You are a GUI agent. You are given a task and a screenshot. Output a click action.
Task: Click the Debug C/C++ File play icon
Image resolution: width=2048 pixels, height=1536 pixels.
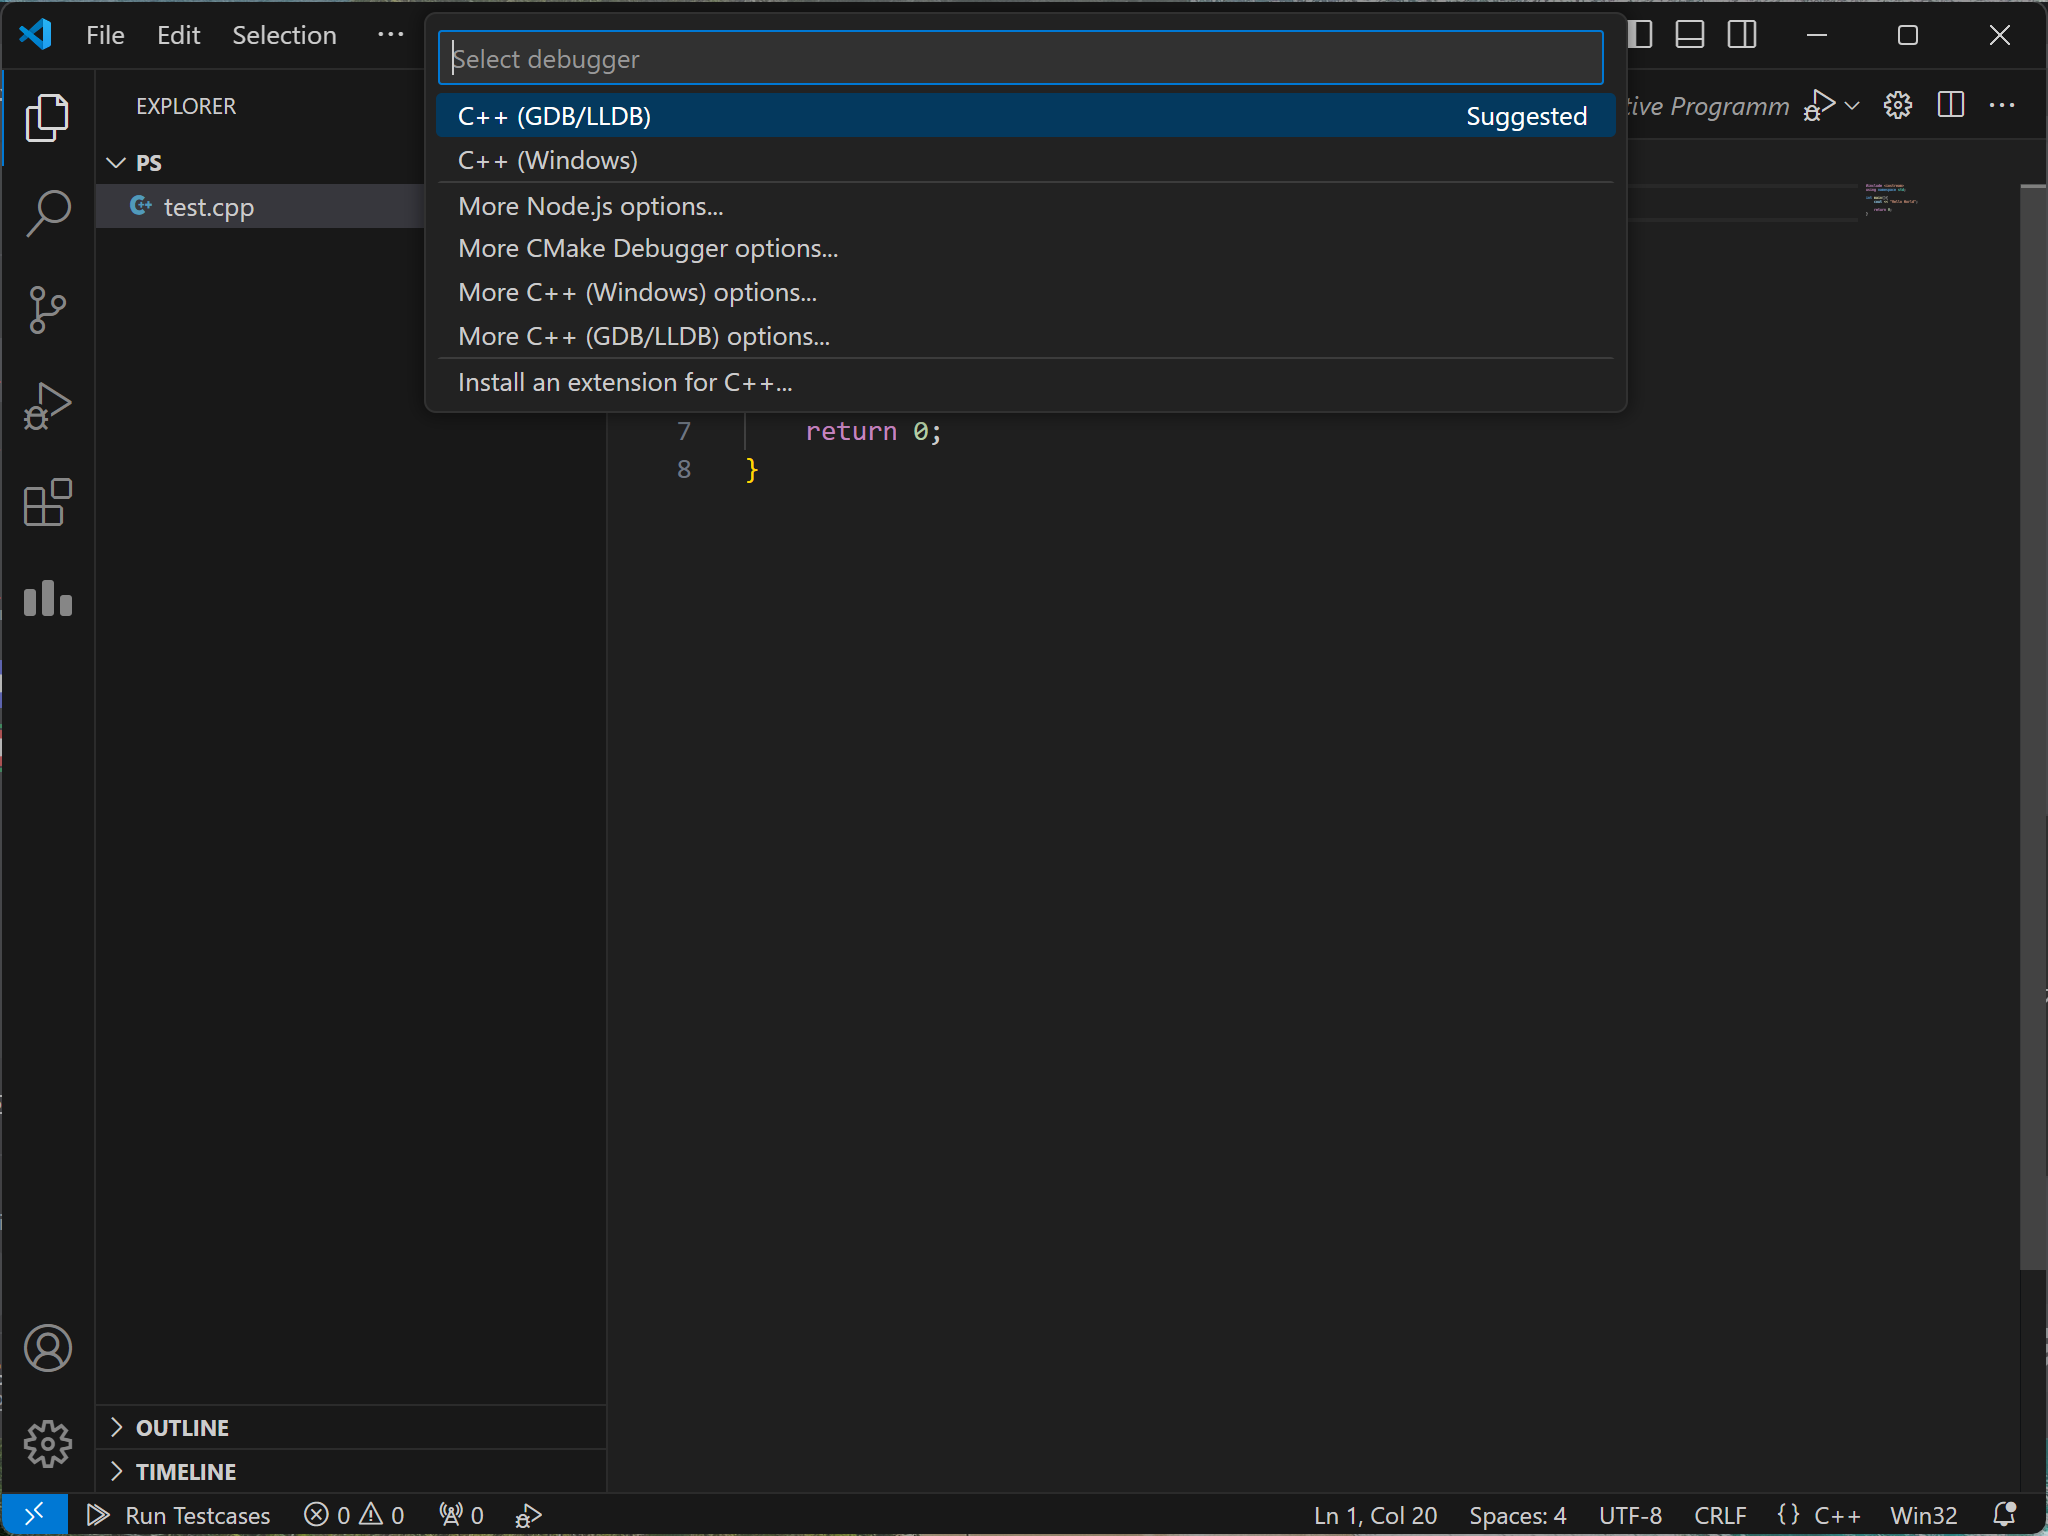1820,105
